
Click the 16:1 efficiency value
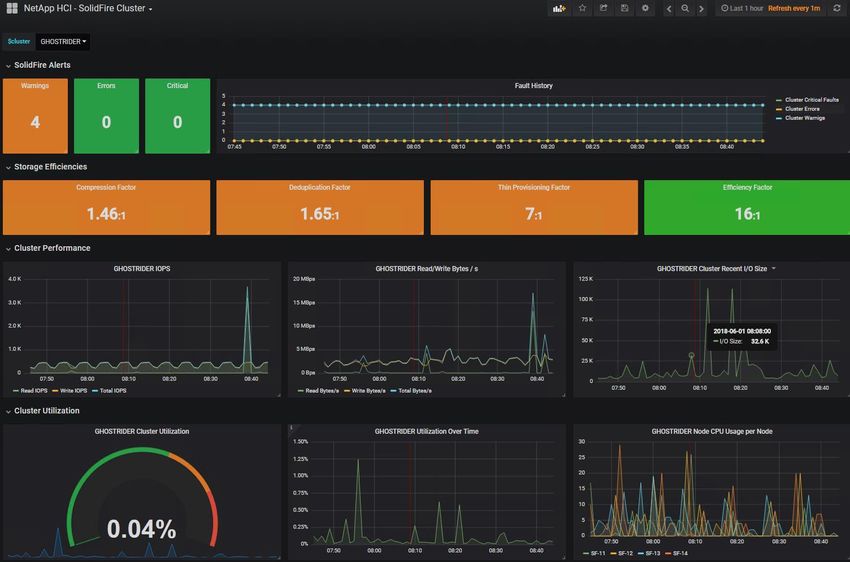click(x=747, y=214)
